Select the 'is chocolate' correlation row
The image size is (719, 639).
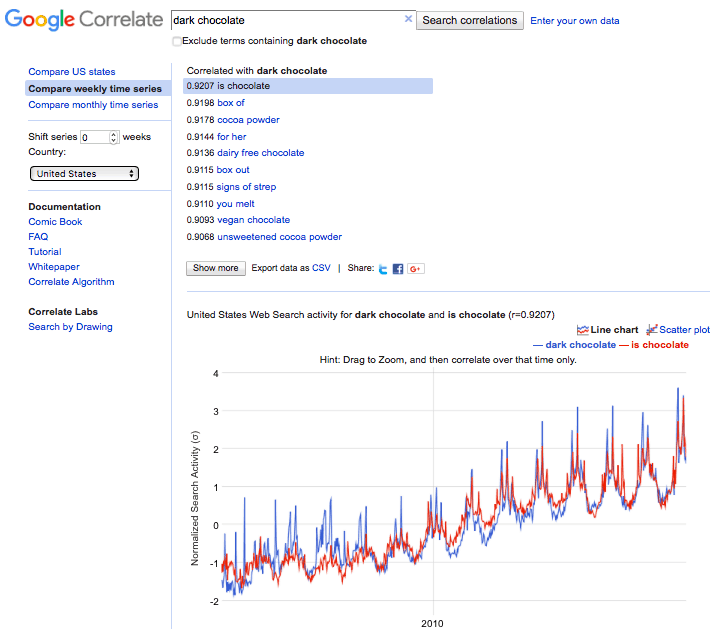coord(308,86)
